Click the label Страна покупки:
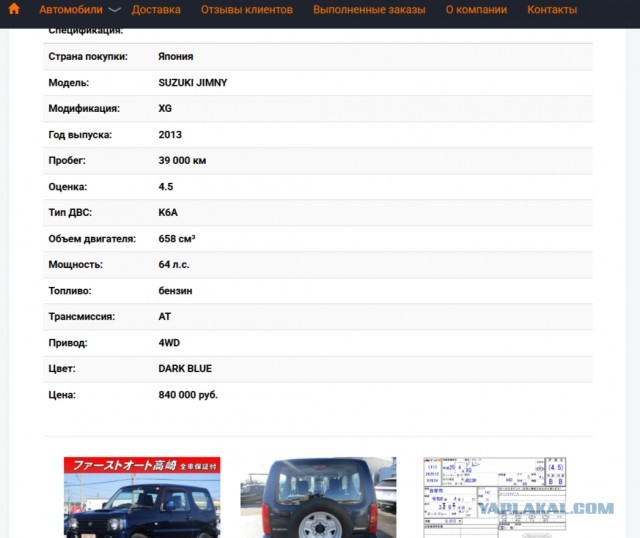 88,56
